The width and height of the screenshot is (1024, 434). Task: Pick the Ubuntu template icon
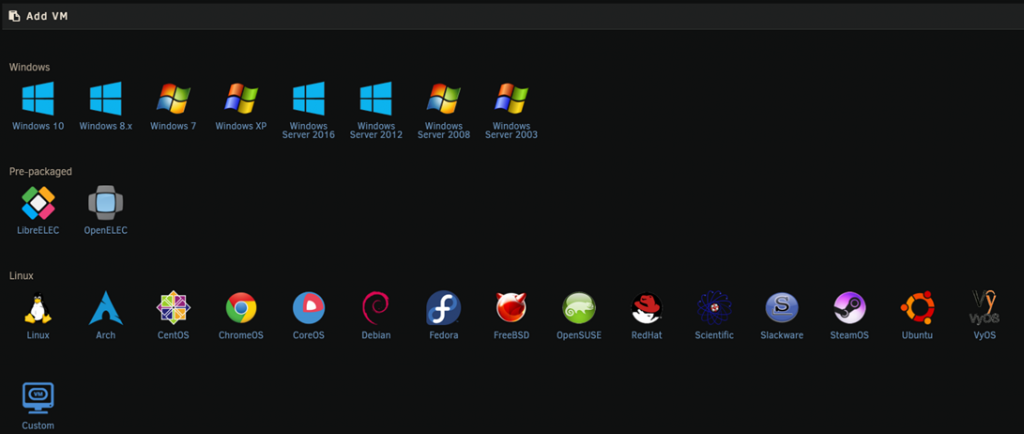click(x=917, y=308)
